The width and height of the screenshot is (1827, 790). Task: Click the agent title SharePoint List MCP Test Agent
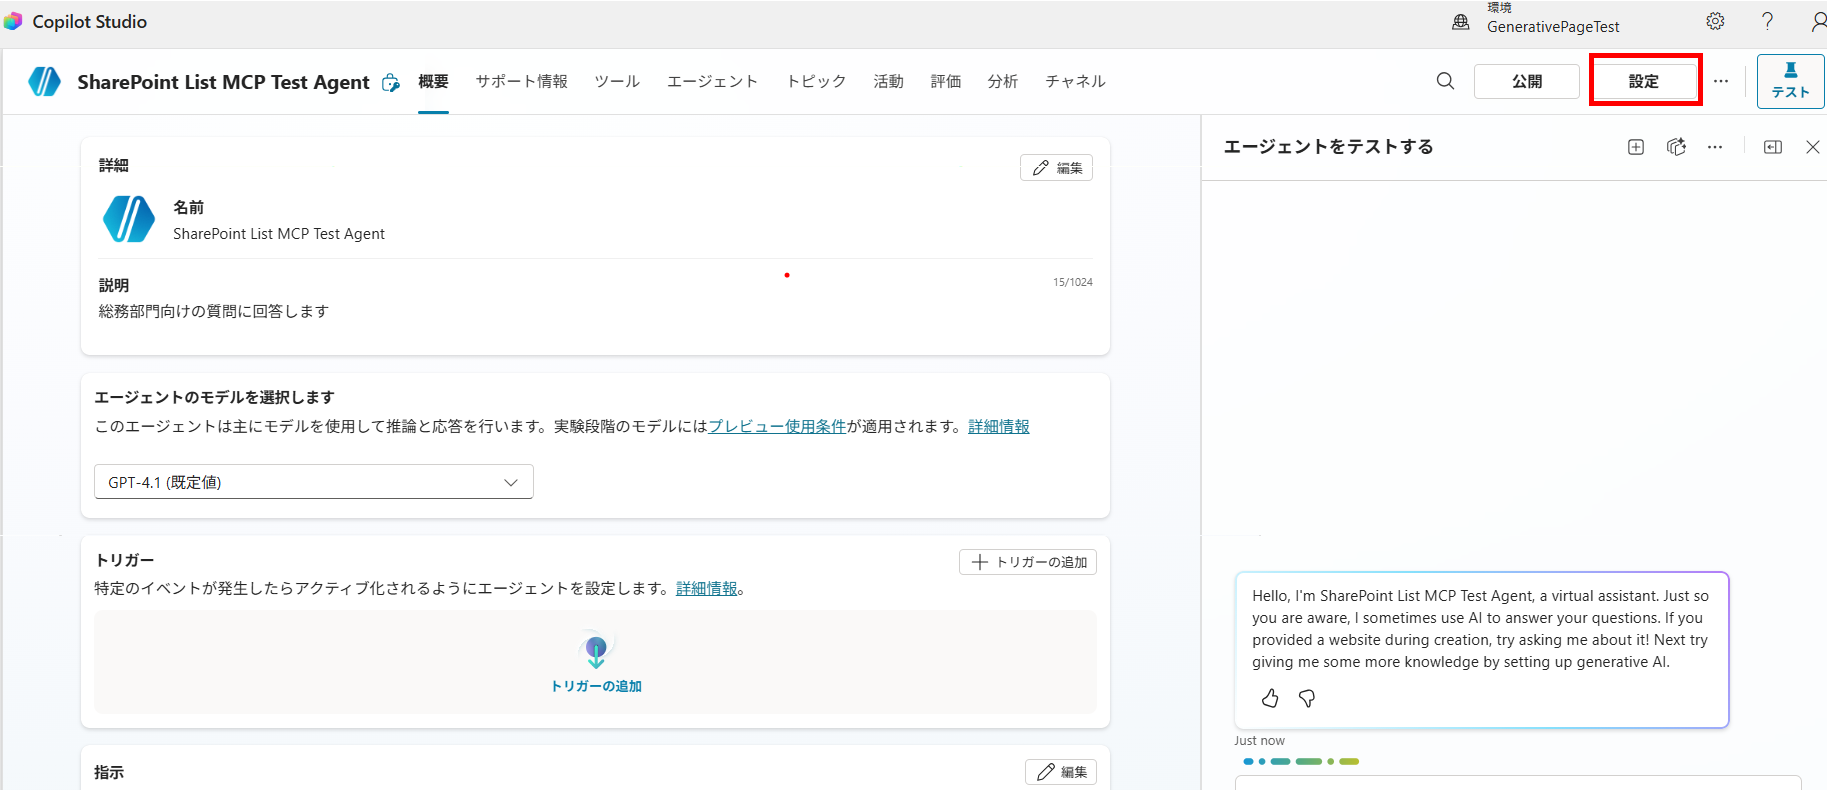[223, 82]
